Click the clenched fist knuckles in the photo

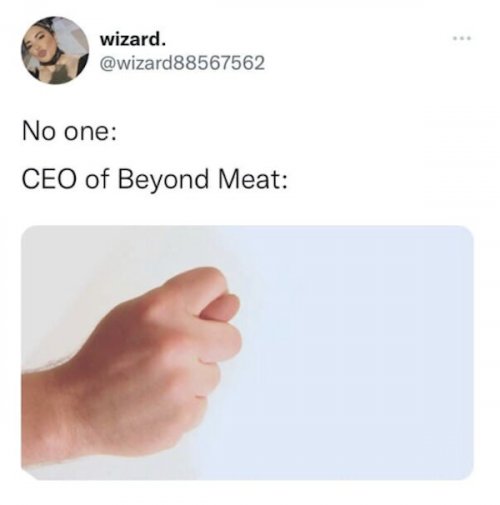pyautogui.click(x=217, y=333)
